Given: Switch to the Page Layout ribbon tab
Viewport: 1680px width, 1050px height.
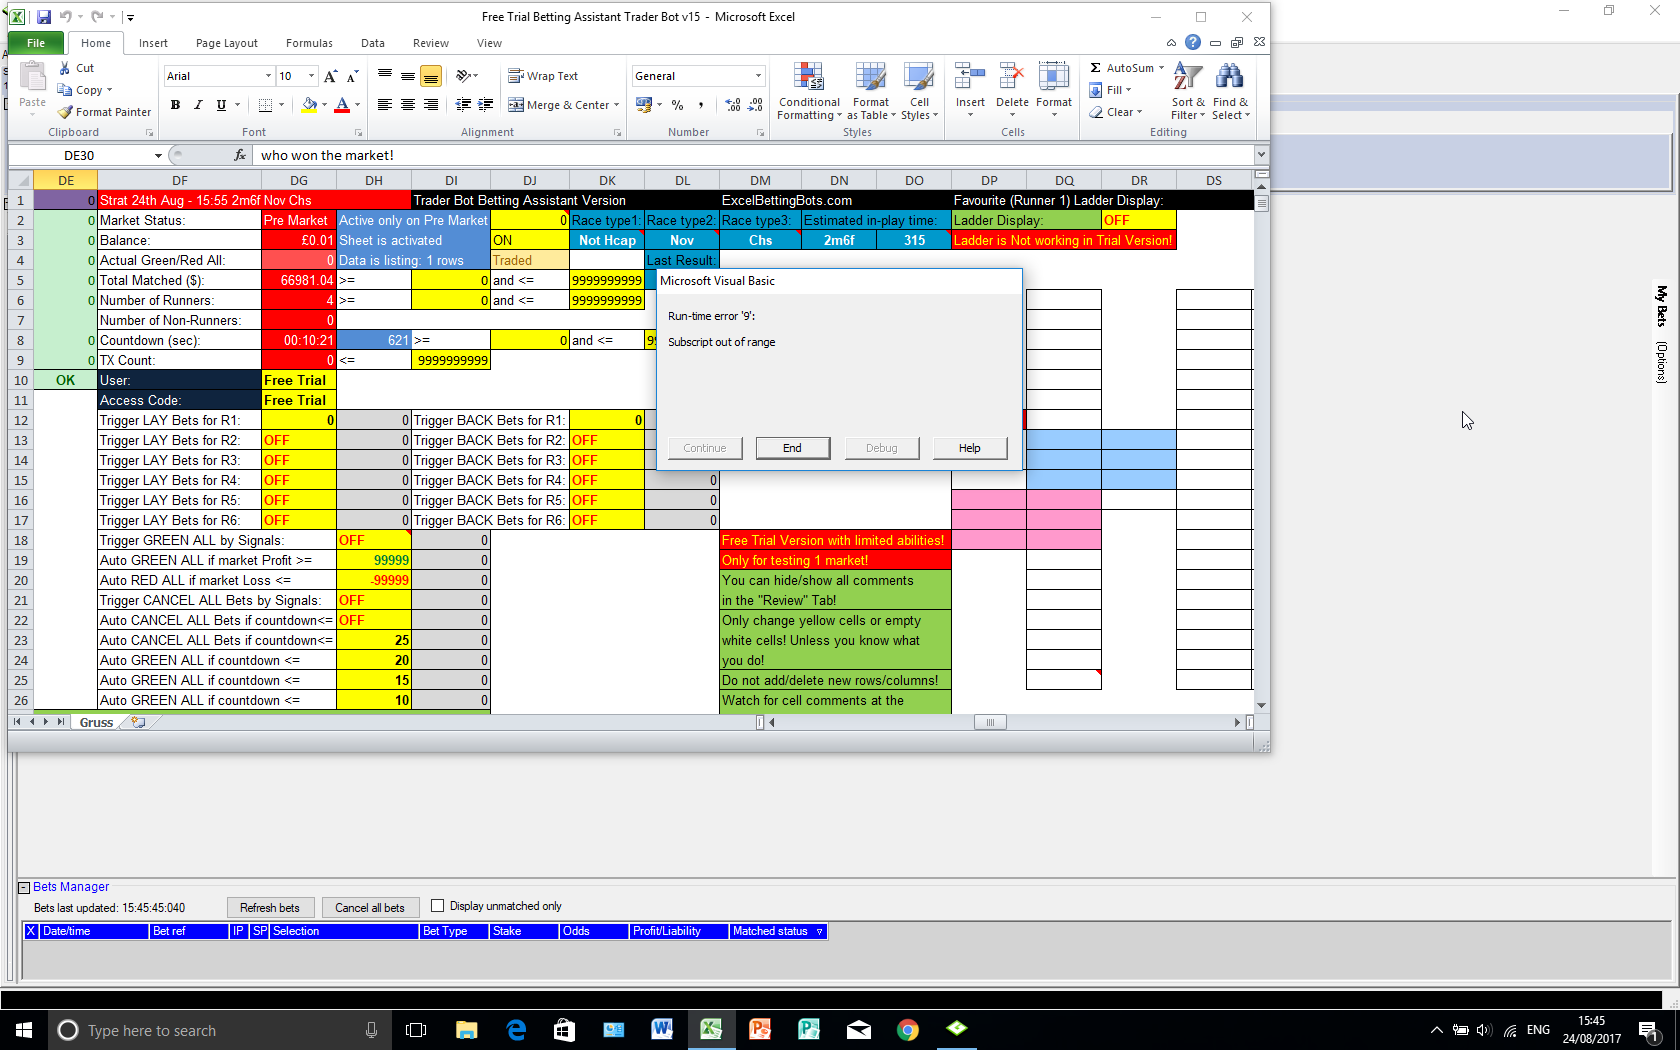Looking at the screenshot, I should 227,43.
